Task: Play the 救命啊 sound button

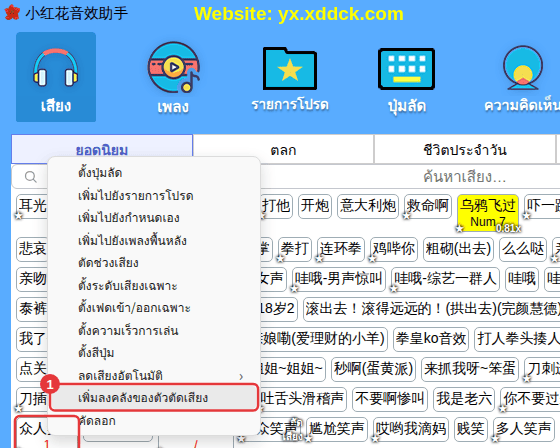Action: point(428,206)
